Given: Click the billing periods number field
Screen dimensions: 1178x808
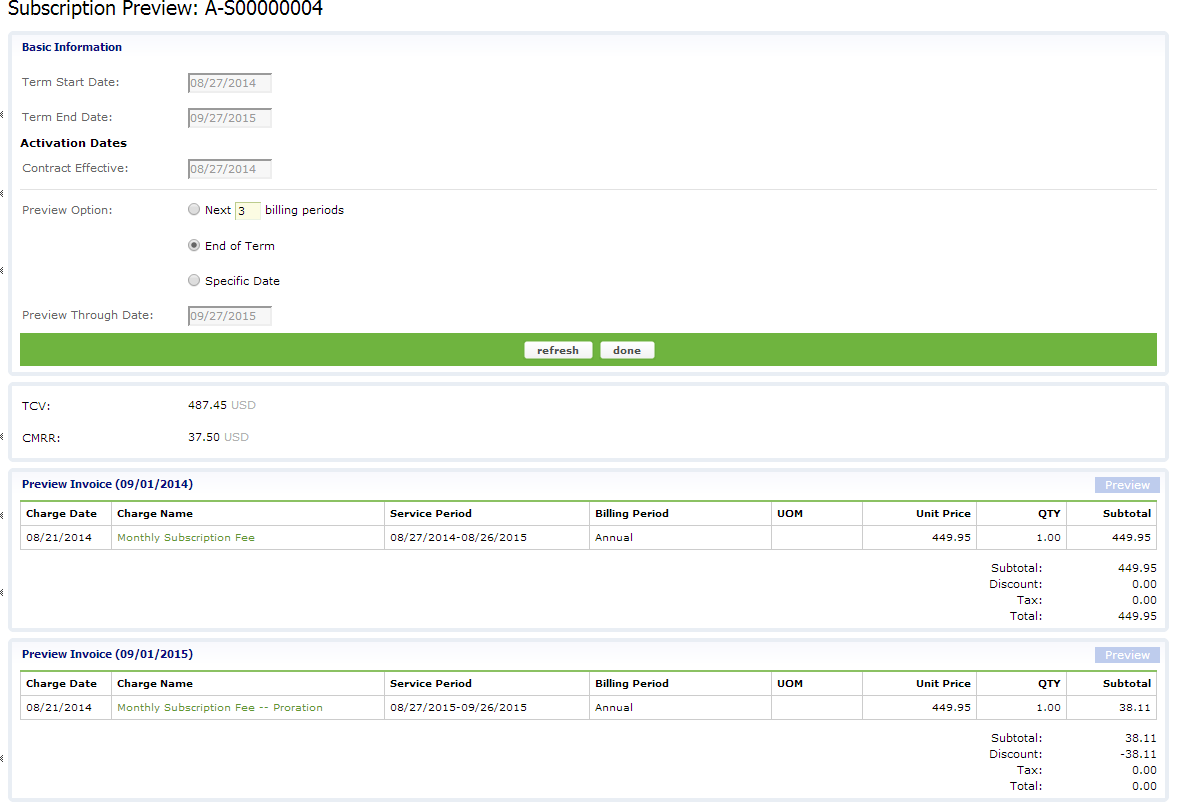Looking at the screenshot, I should (248, 211).
